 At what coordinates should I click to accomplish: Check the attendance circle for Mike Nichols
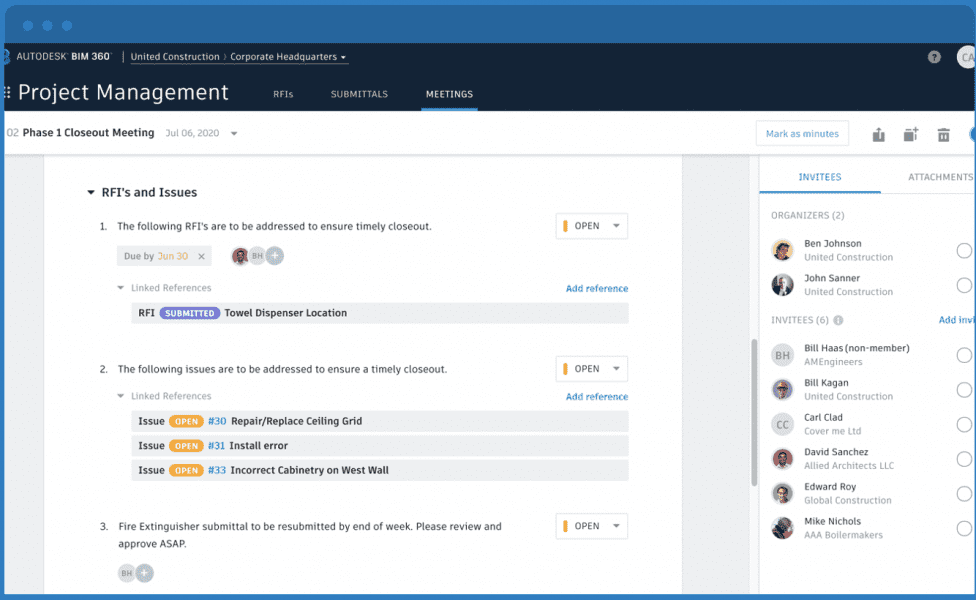[962, 527]
